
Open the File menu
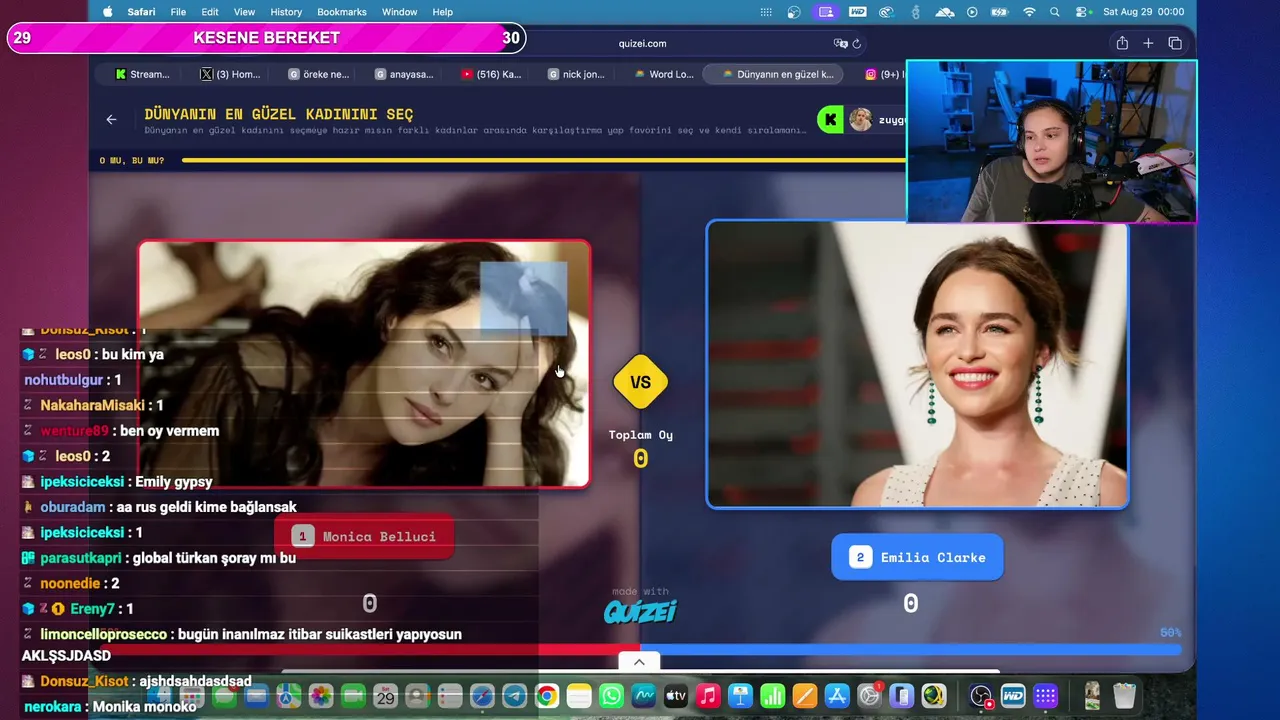point(178,12)
